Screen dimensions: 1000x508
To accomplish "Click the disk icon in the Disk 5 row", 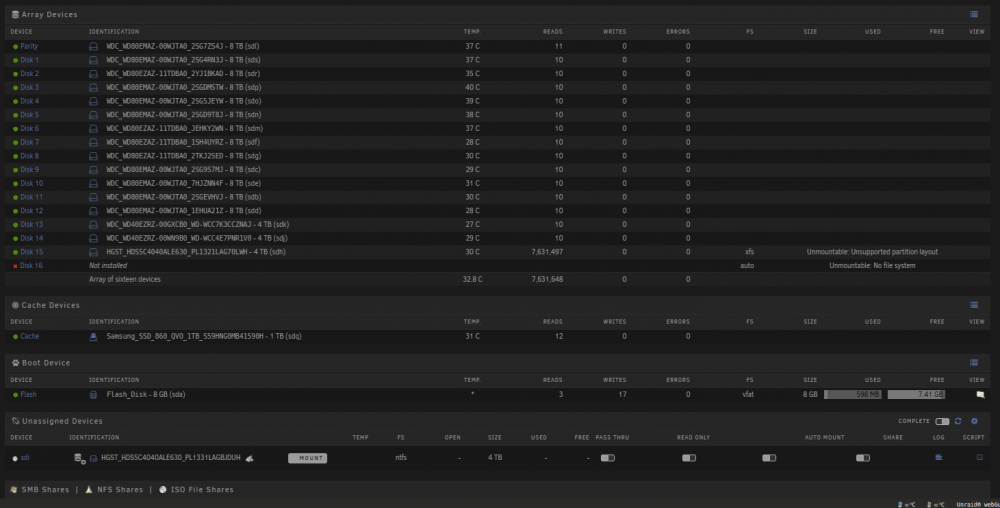I will coord(93,115).
